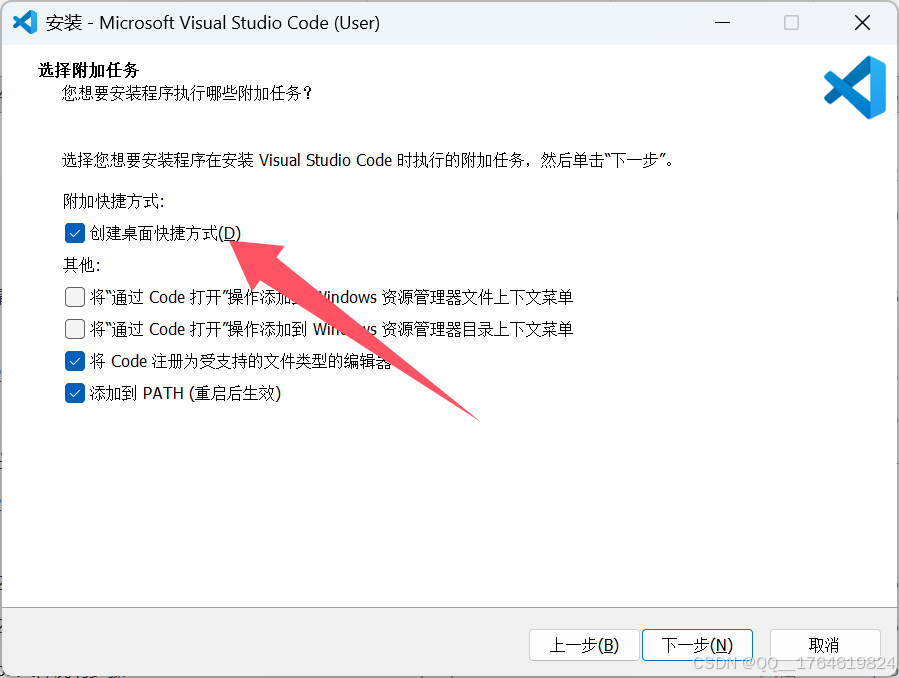Proceed with the 下一步(N) button
This screenshot has height=678, width=899.
(x=697, y=645)
